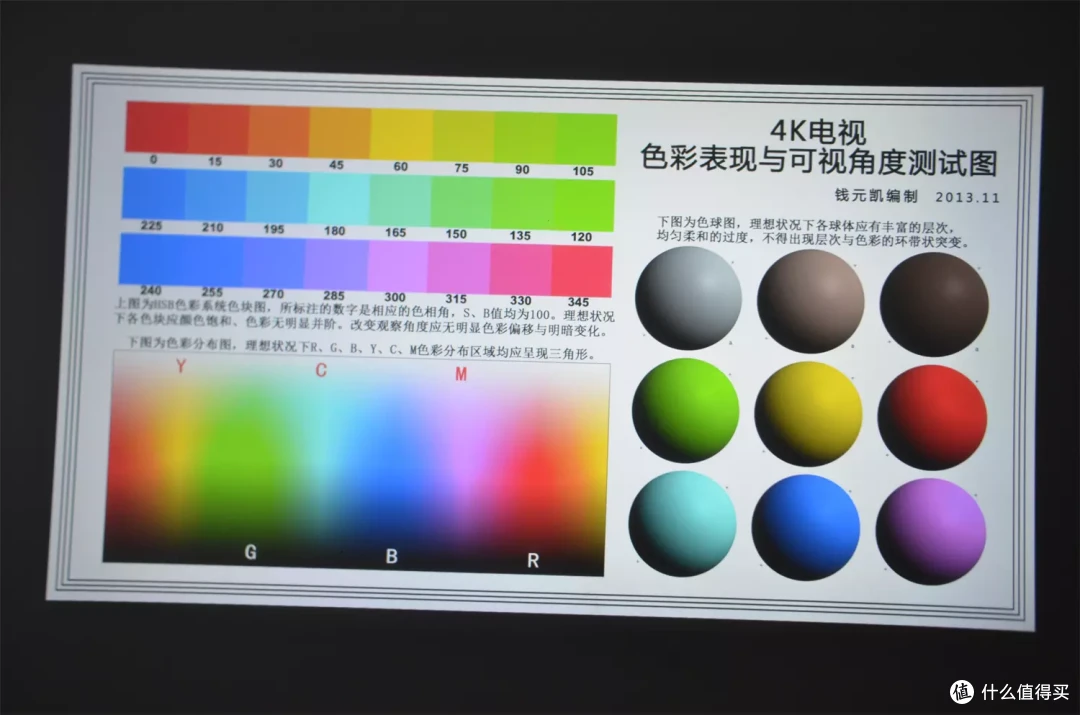Click the red letter C label

pyautogui.click(x=321, y=371)
